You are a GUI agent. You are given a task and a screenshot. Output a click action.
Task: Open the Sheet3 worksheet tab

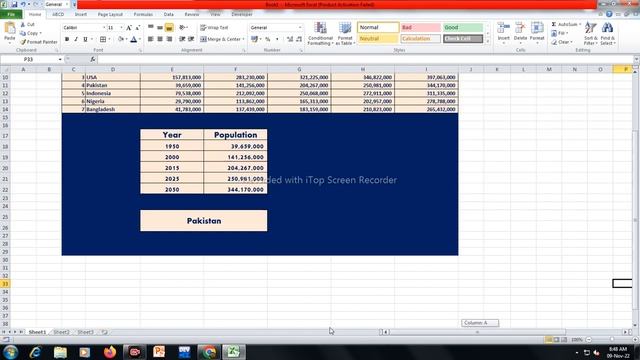pyautogui.click(x=85, y=332)
